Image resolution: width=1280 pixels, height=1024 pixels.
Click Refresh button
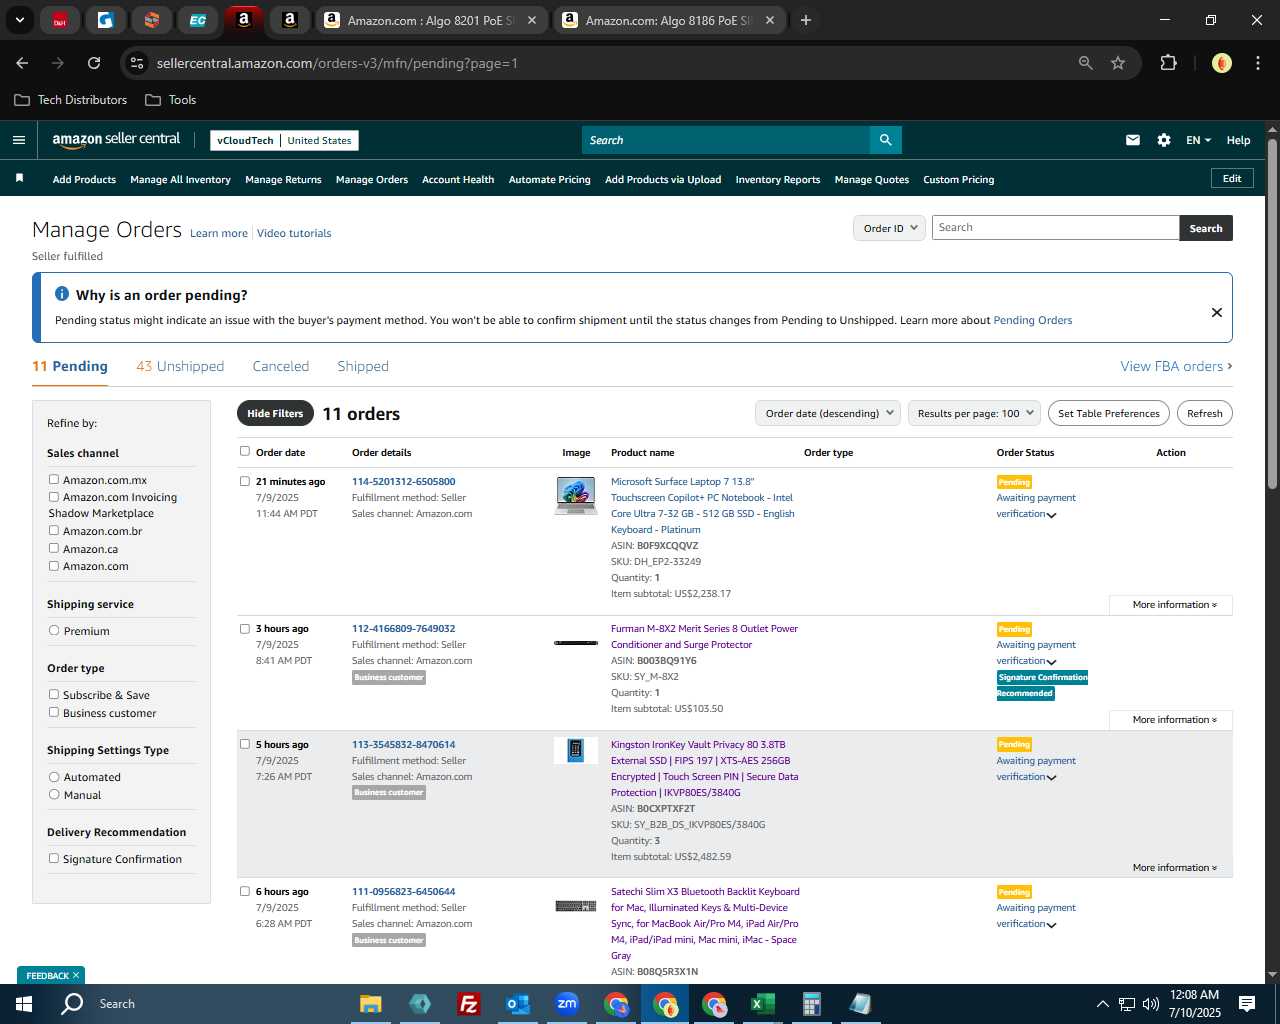tap(1204, 413)
